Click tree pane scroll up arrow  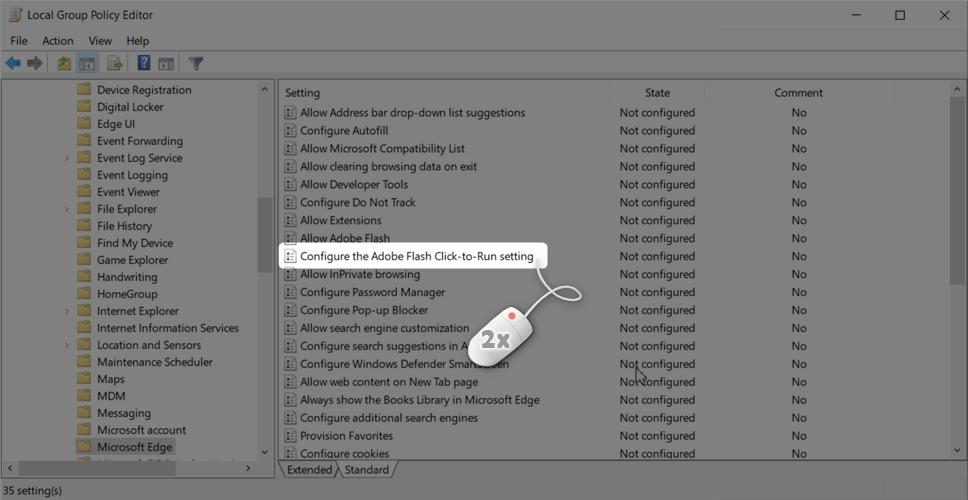tap(264, 90)
